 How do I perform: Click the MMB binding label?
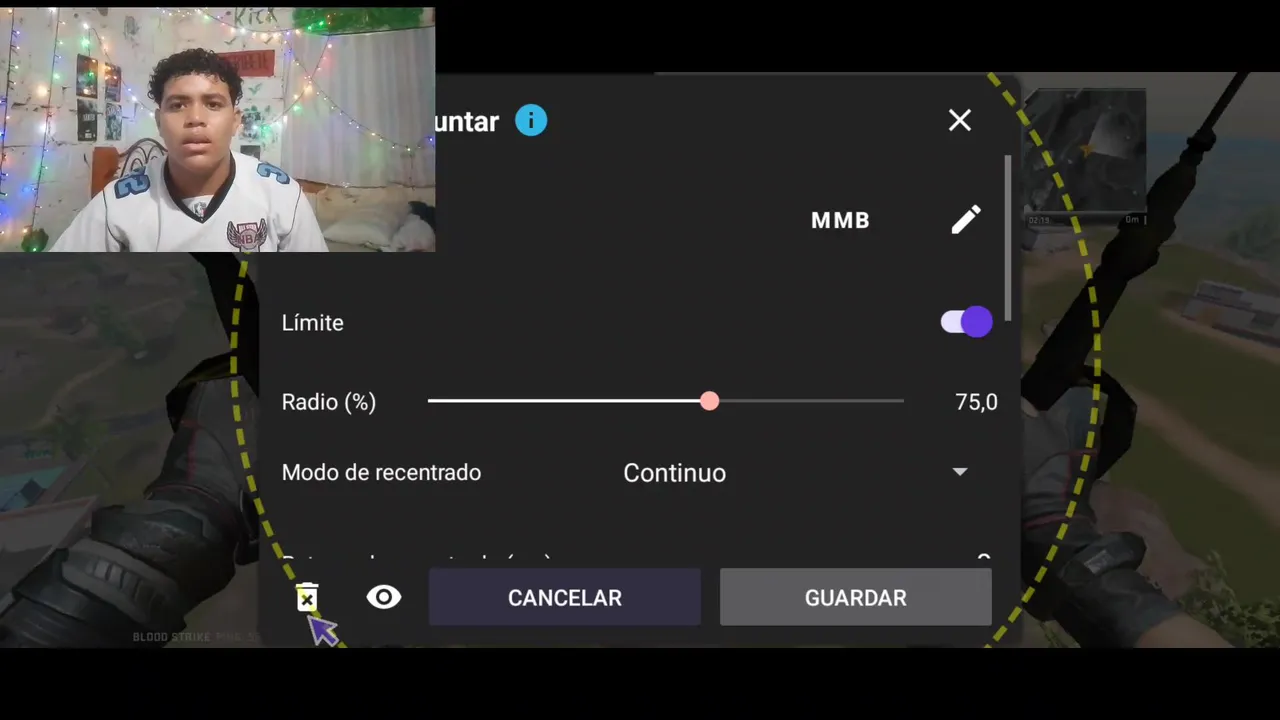tap(840, 220)
